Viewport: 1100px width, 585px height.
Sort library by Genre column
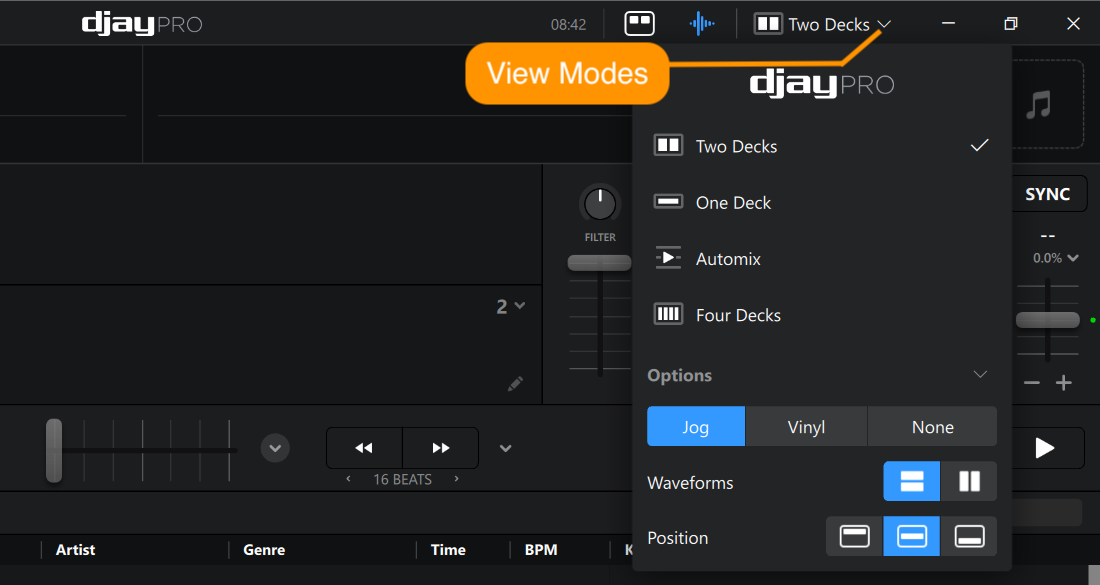click(x=264, y=550)
